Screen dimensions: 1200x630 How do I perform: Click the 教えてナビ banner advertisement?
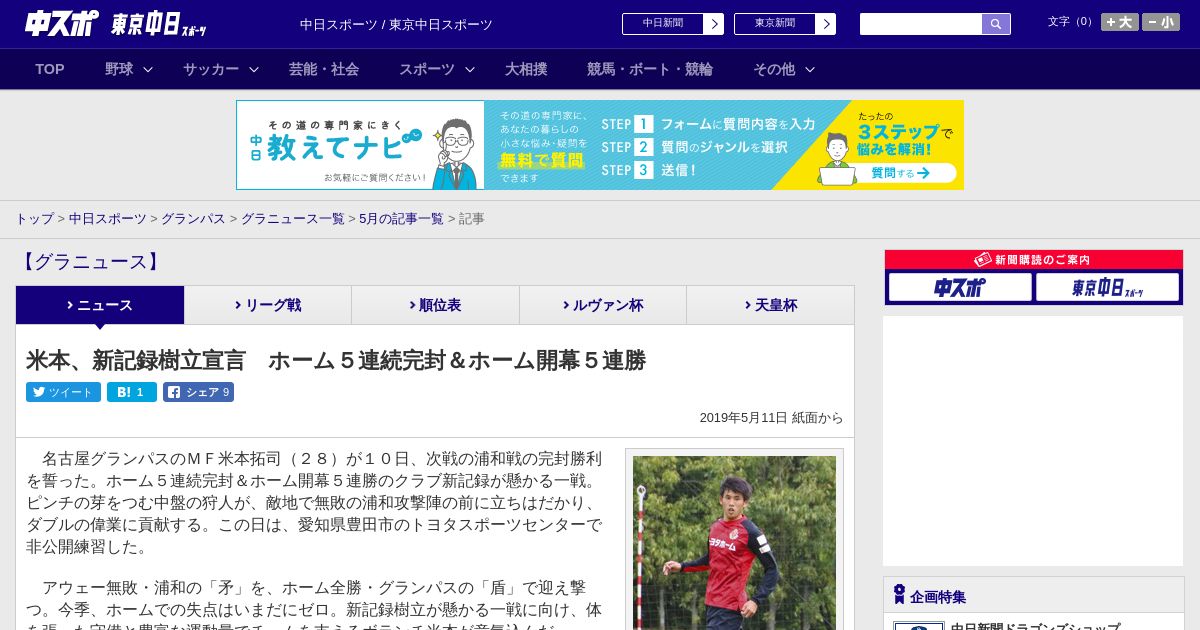[x=600, y=145]
